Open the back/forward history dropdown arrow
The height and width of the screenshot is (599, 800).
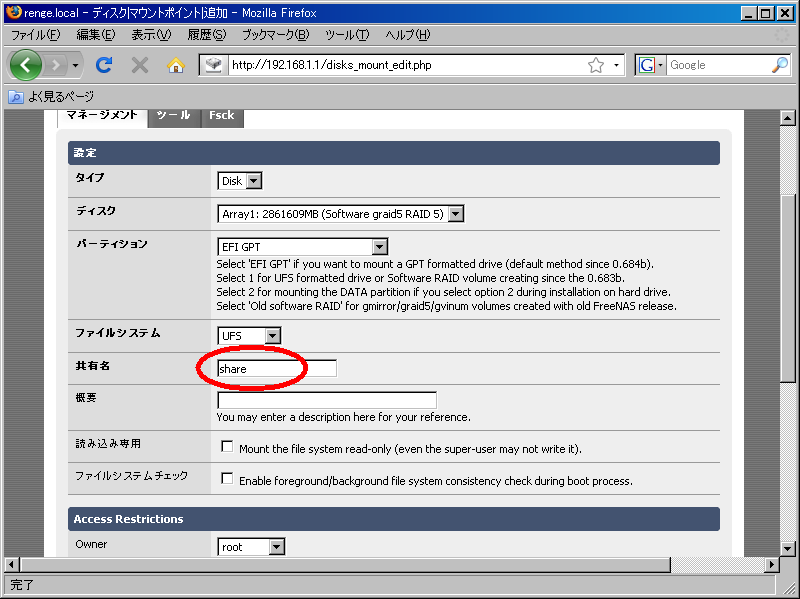pos(75,65)
